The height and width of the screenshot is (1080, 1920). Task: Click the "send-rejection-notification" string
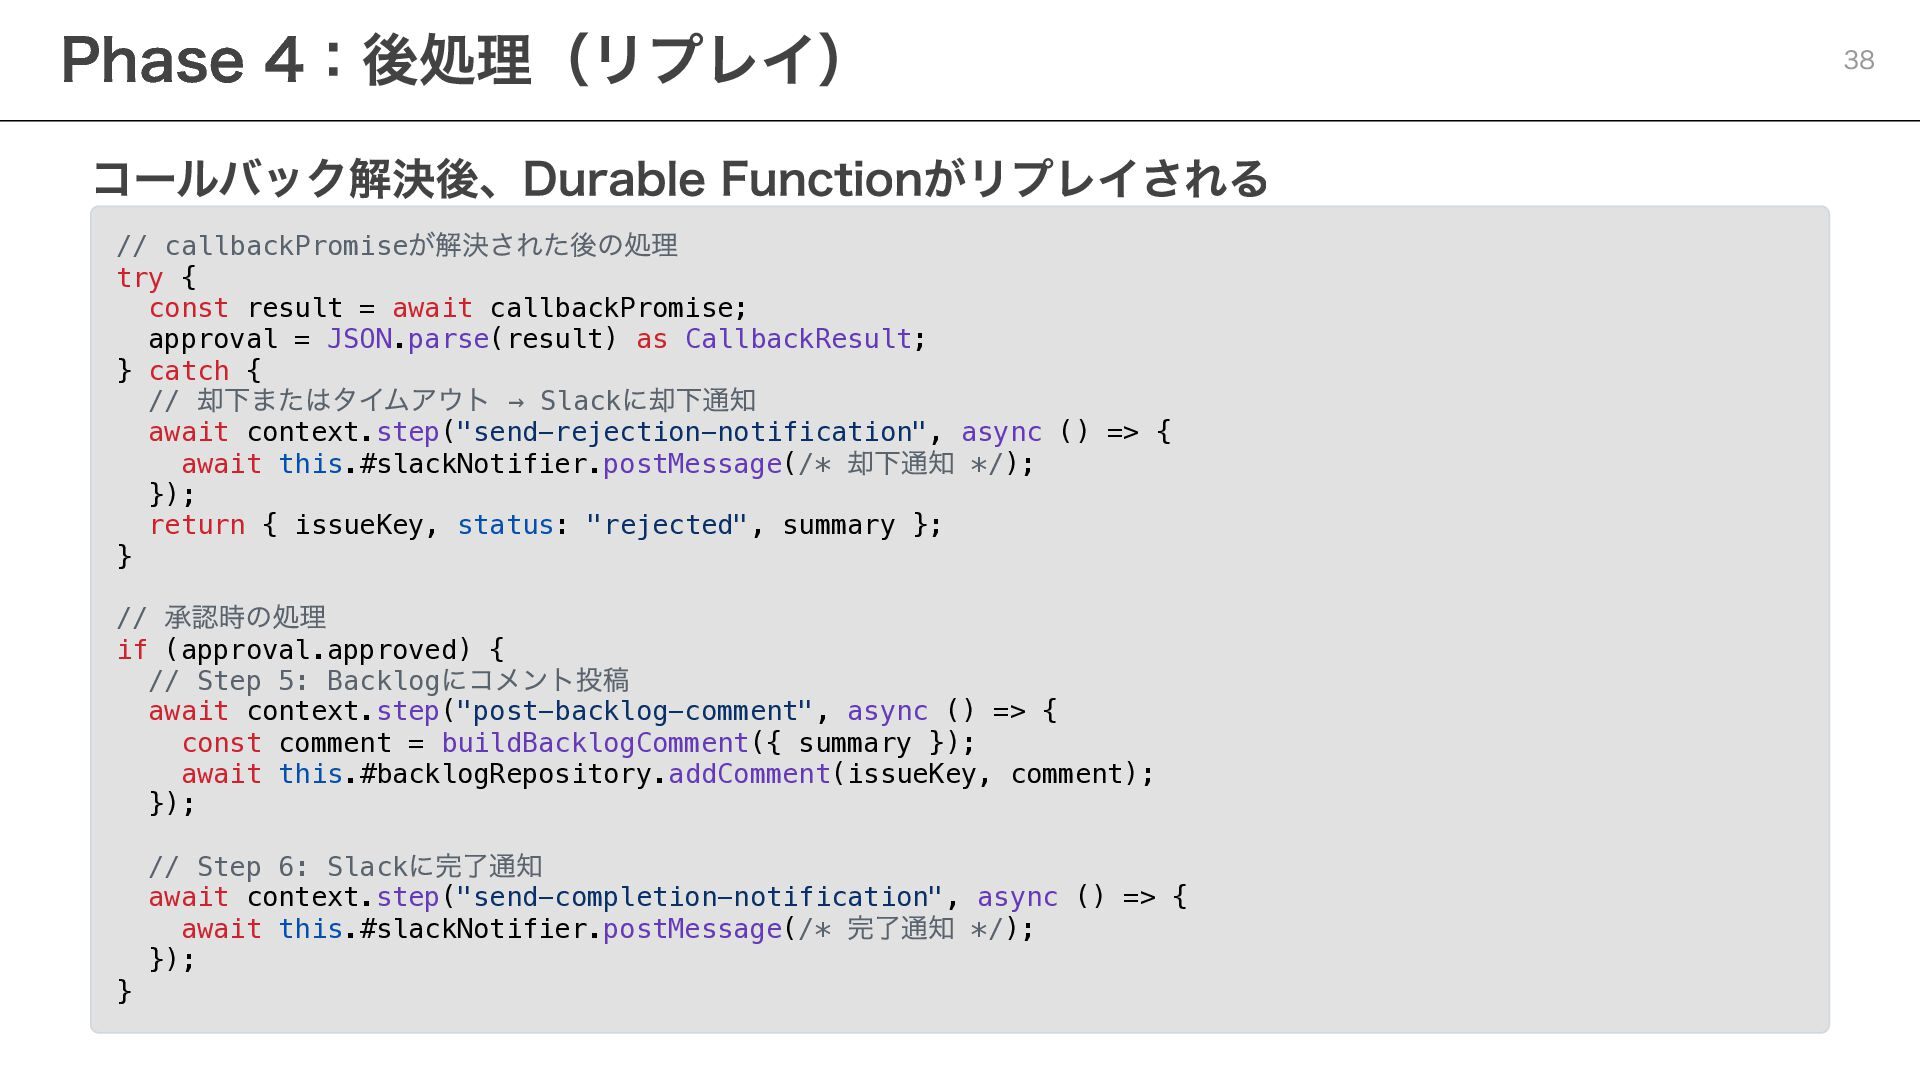(x=691, y=432)
